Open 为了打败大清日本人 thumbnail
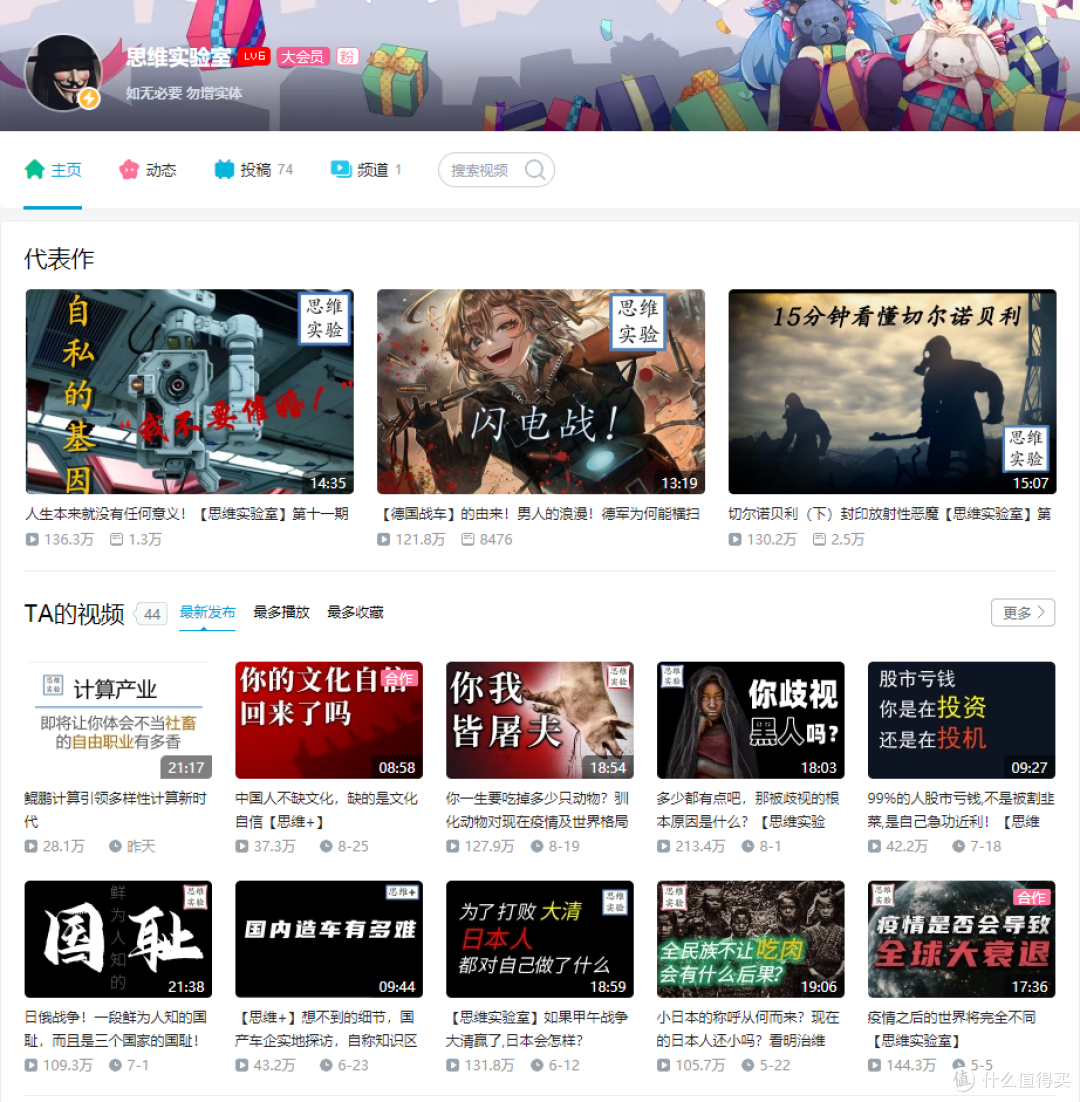Screen dimensions: 1080x1102 [540, 939]
